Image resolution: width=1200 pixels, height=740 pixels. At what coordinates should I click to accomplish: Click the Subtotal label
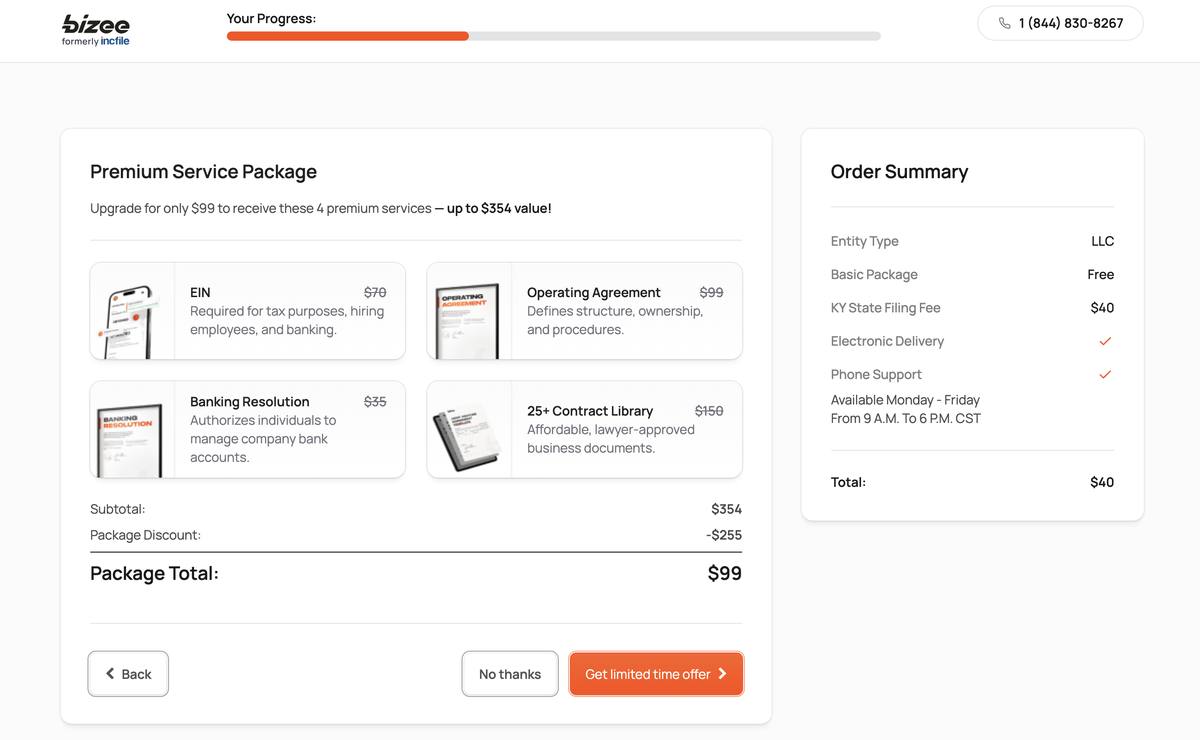point(117,509)
